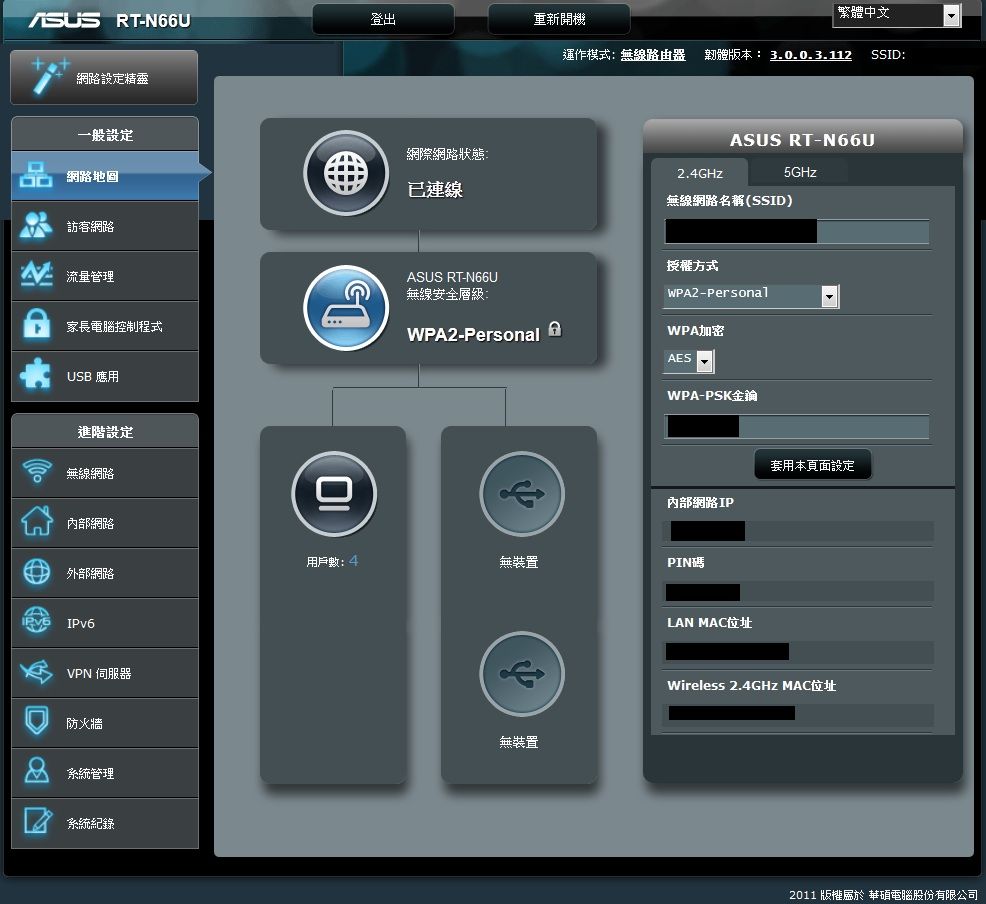Select VPN 伺服器 menu item text
Viewport: 986px width, 904px height.
coord(99,673)
